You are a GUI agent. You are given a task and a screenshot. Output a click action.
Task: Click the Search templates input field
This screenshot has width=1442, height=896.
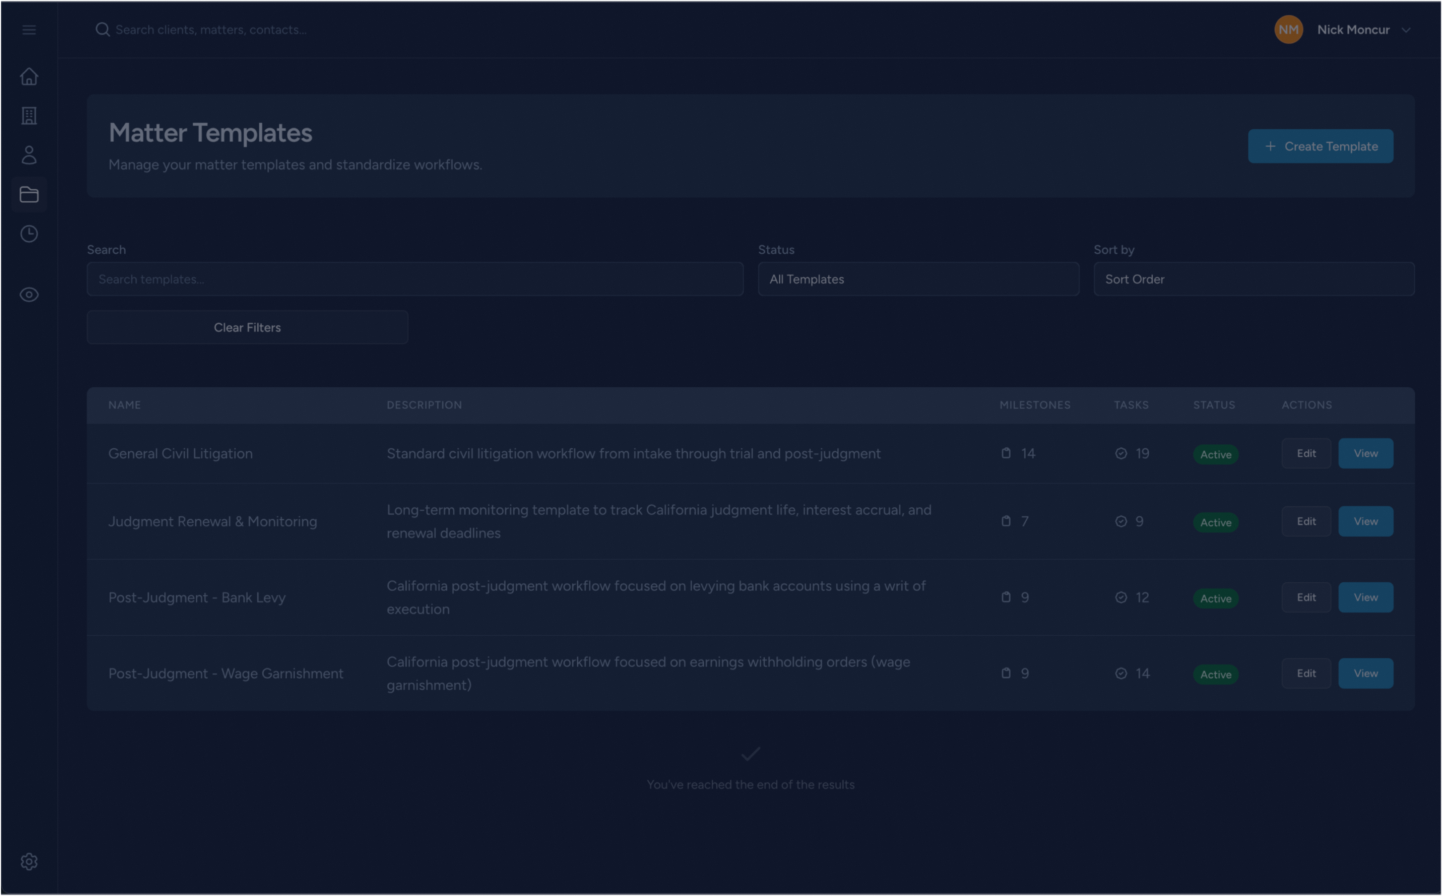(x=415, y=279)
